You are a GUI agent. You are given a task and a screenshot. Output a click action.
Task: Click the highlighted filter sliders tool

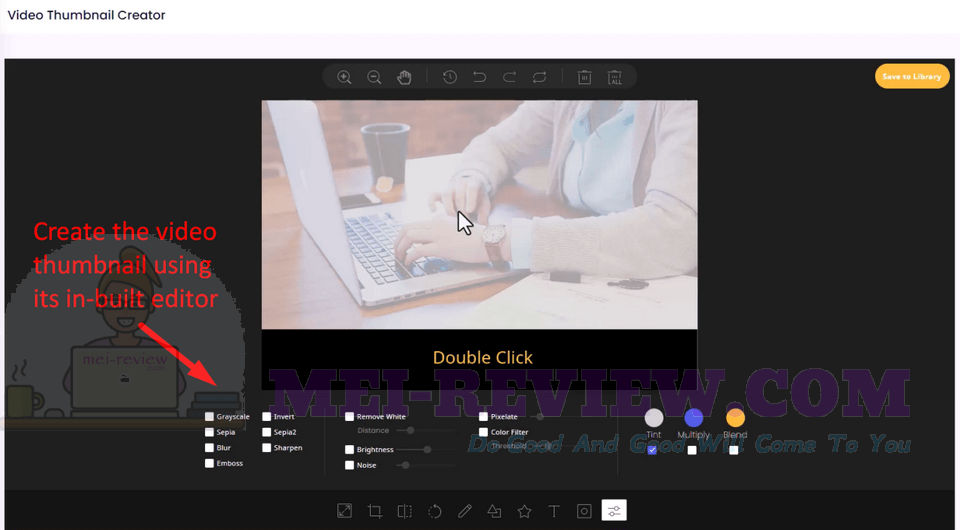coord(614,510)
